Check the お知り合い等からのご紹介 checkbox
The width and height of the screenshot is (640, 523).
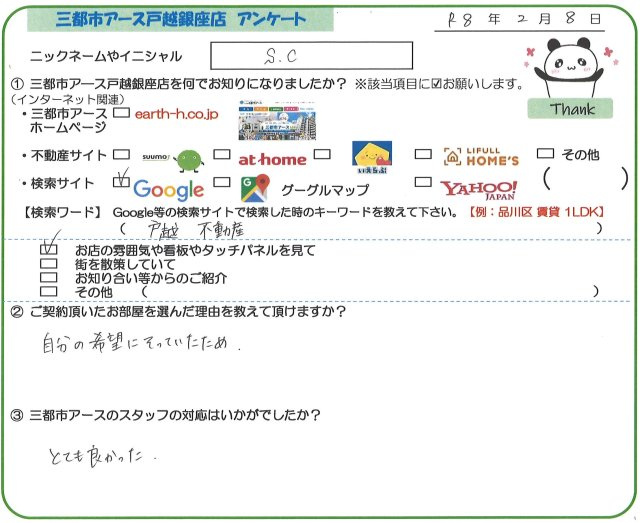tap(49, 277)
